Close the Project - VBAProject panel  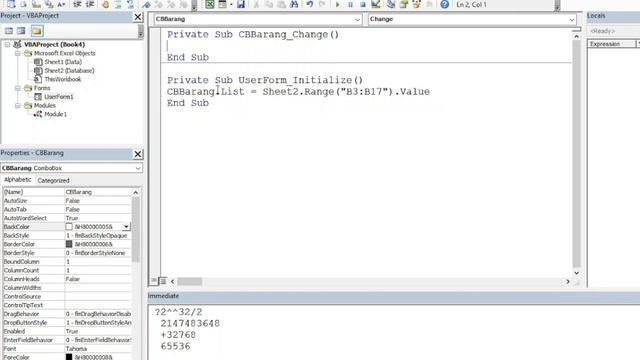tap(138, 17)
